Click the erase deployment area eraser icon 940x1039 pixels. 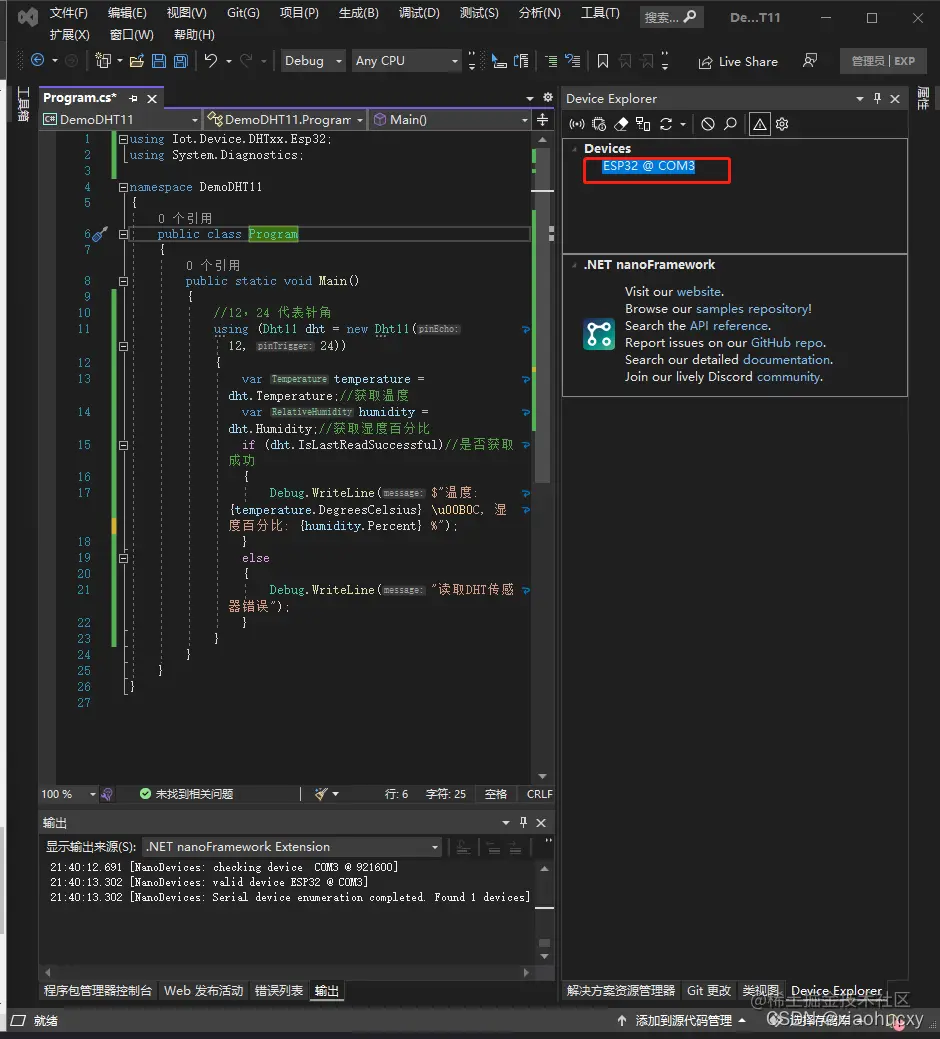[x=621, y=124]
